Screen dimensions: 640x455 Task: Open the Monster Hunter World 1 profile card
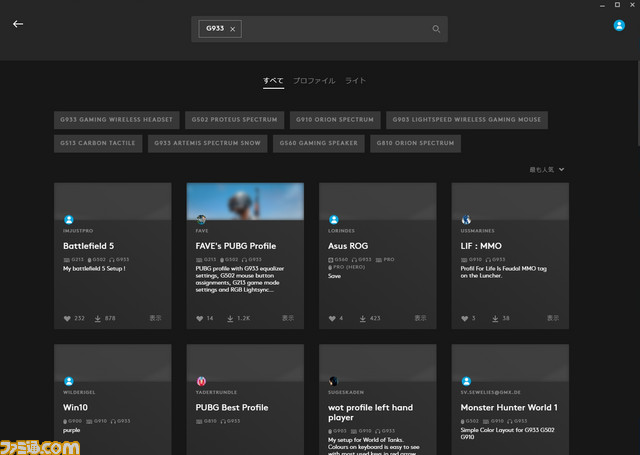[509, 408]
